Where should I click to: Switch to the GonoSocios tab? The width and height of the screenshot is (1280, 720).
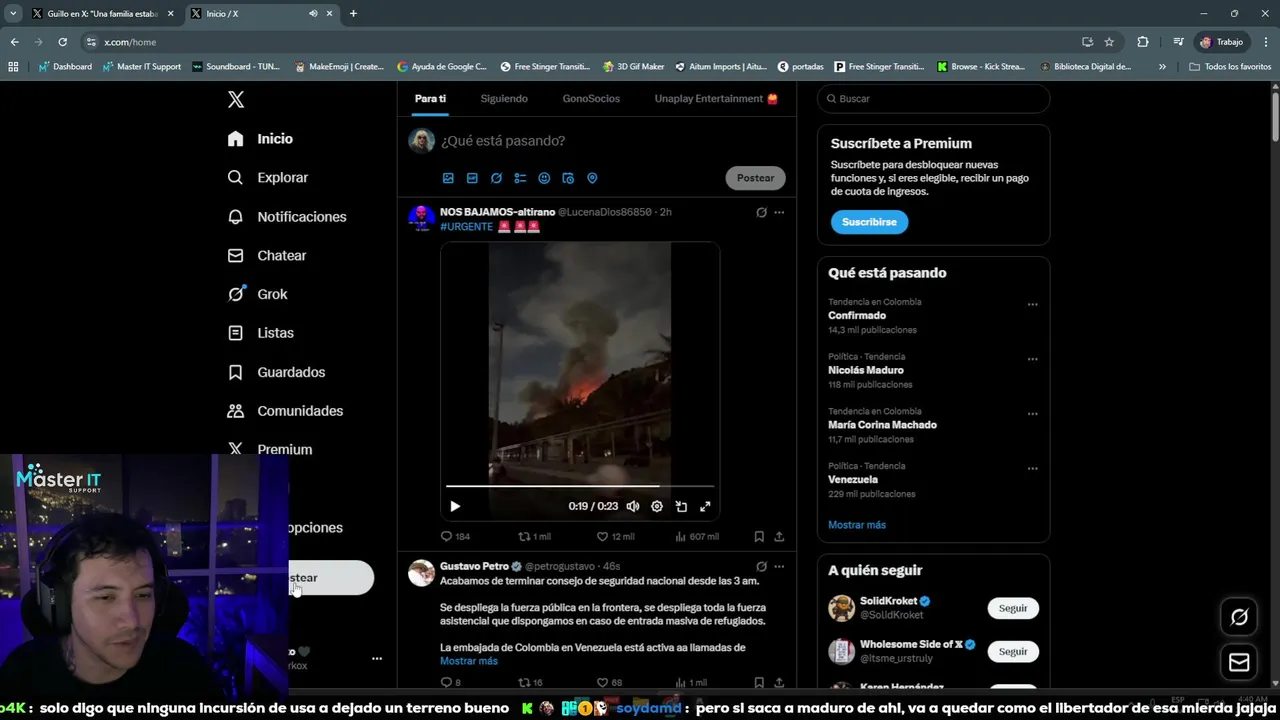(x=591, y=99)
